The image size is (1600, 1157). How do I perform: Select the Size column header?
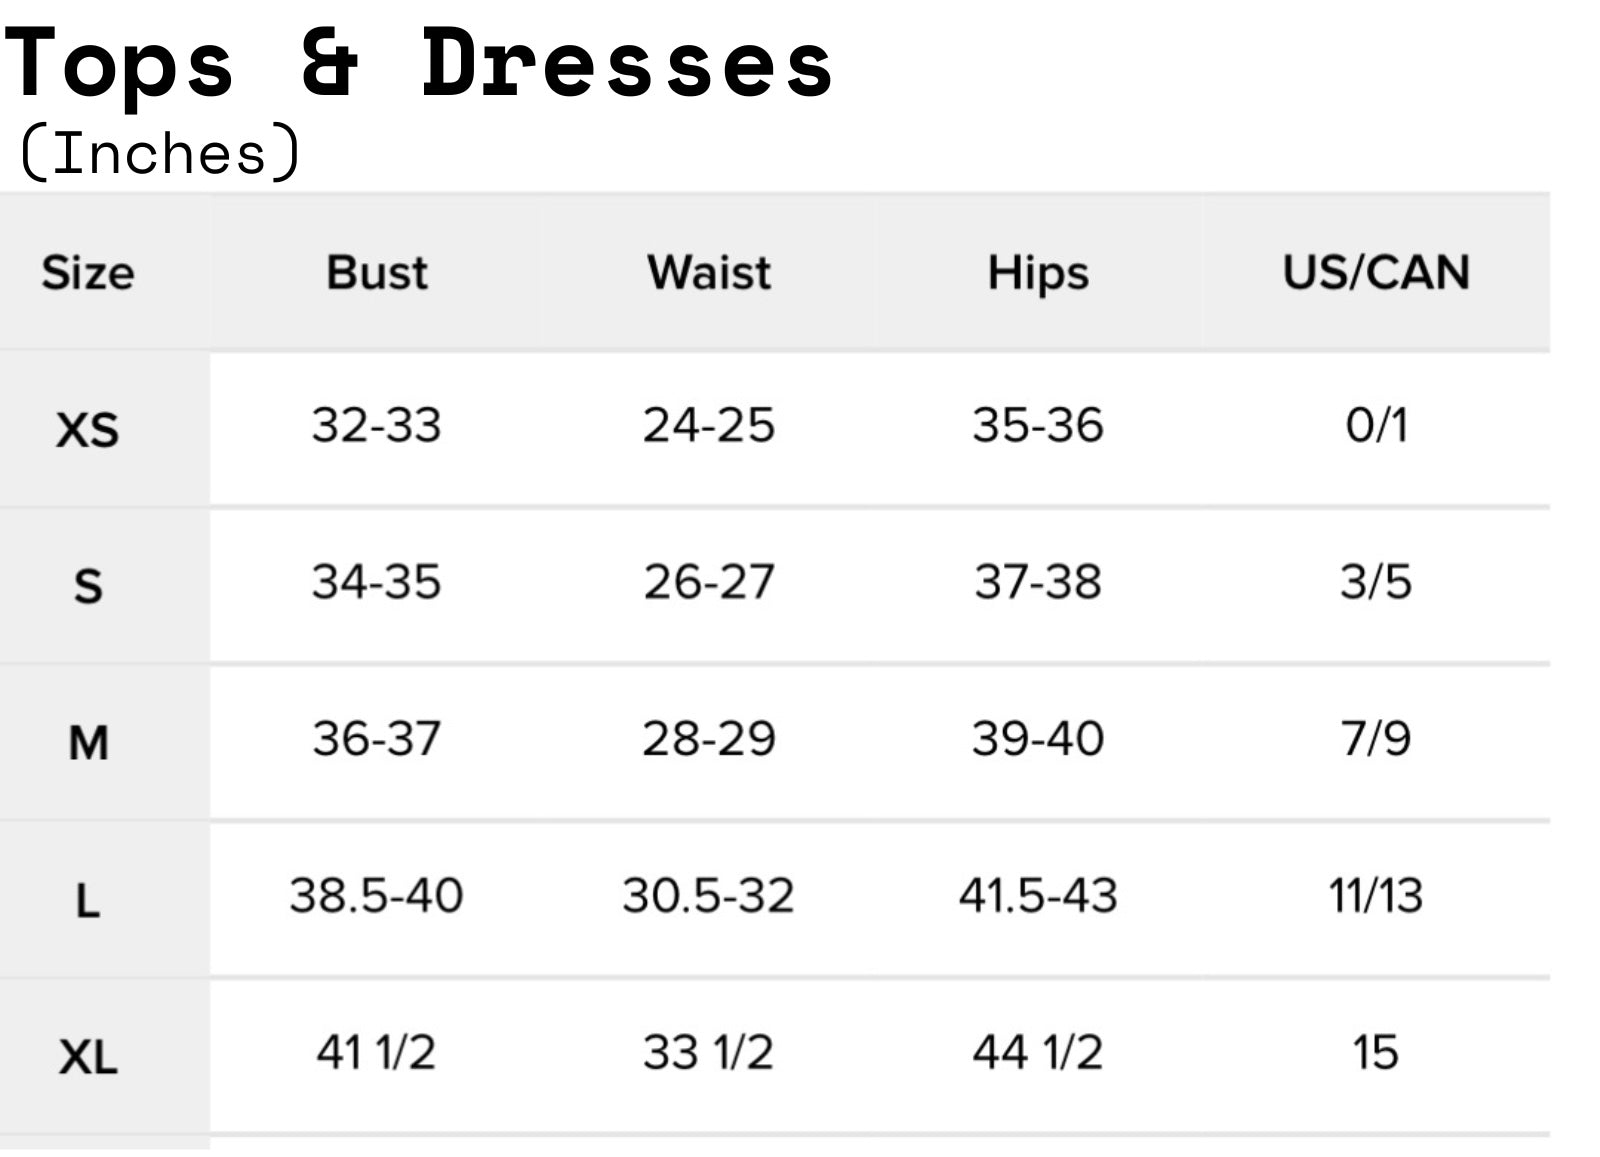[x=88, y=272]
